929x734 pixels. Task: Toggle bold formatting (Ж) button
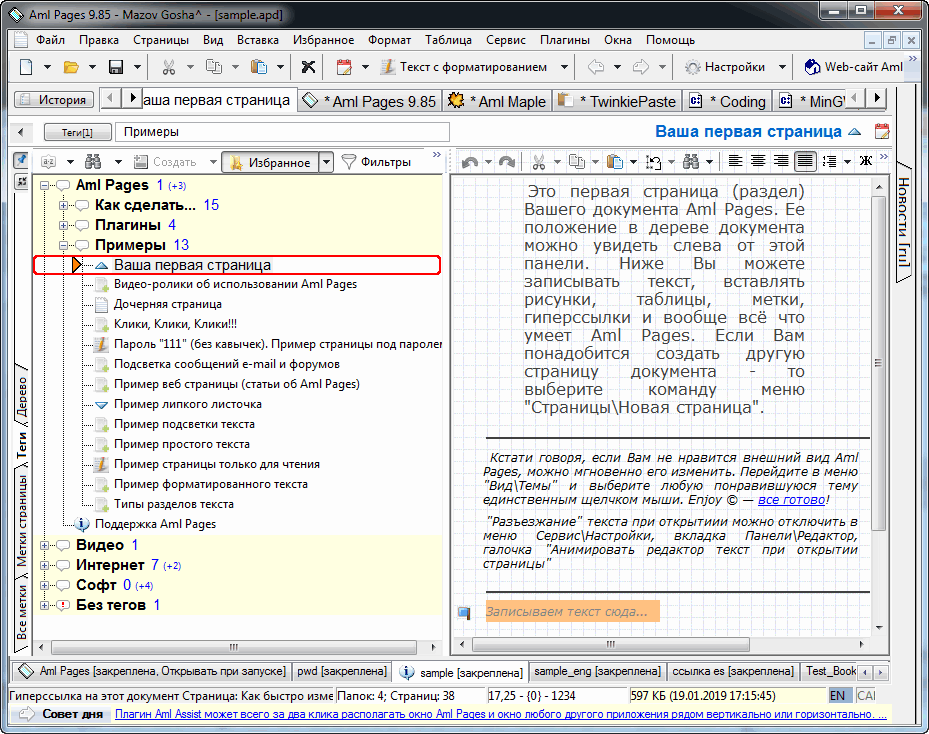point(866,161)
